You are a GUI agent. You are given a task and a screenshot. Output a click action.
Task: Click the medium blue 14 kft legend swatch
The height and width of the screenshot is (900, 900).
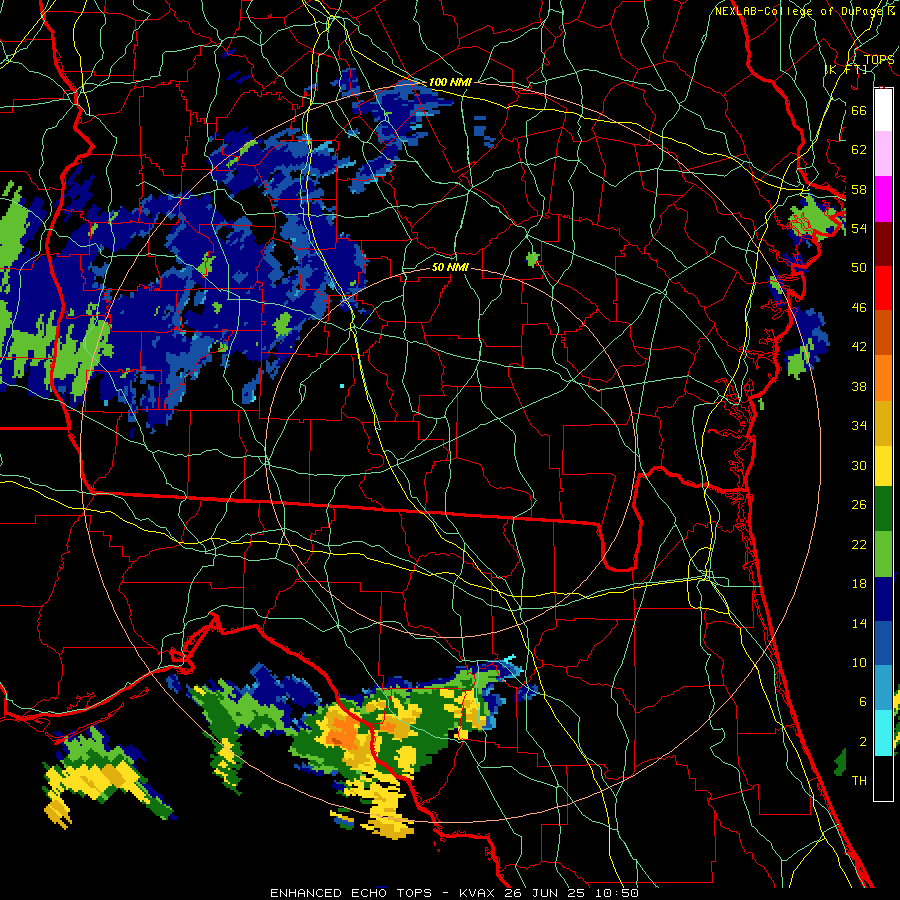[883, 643]
